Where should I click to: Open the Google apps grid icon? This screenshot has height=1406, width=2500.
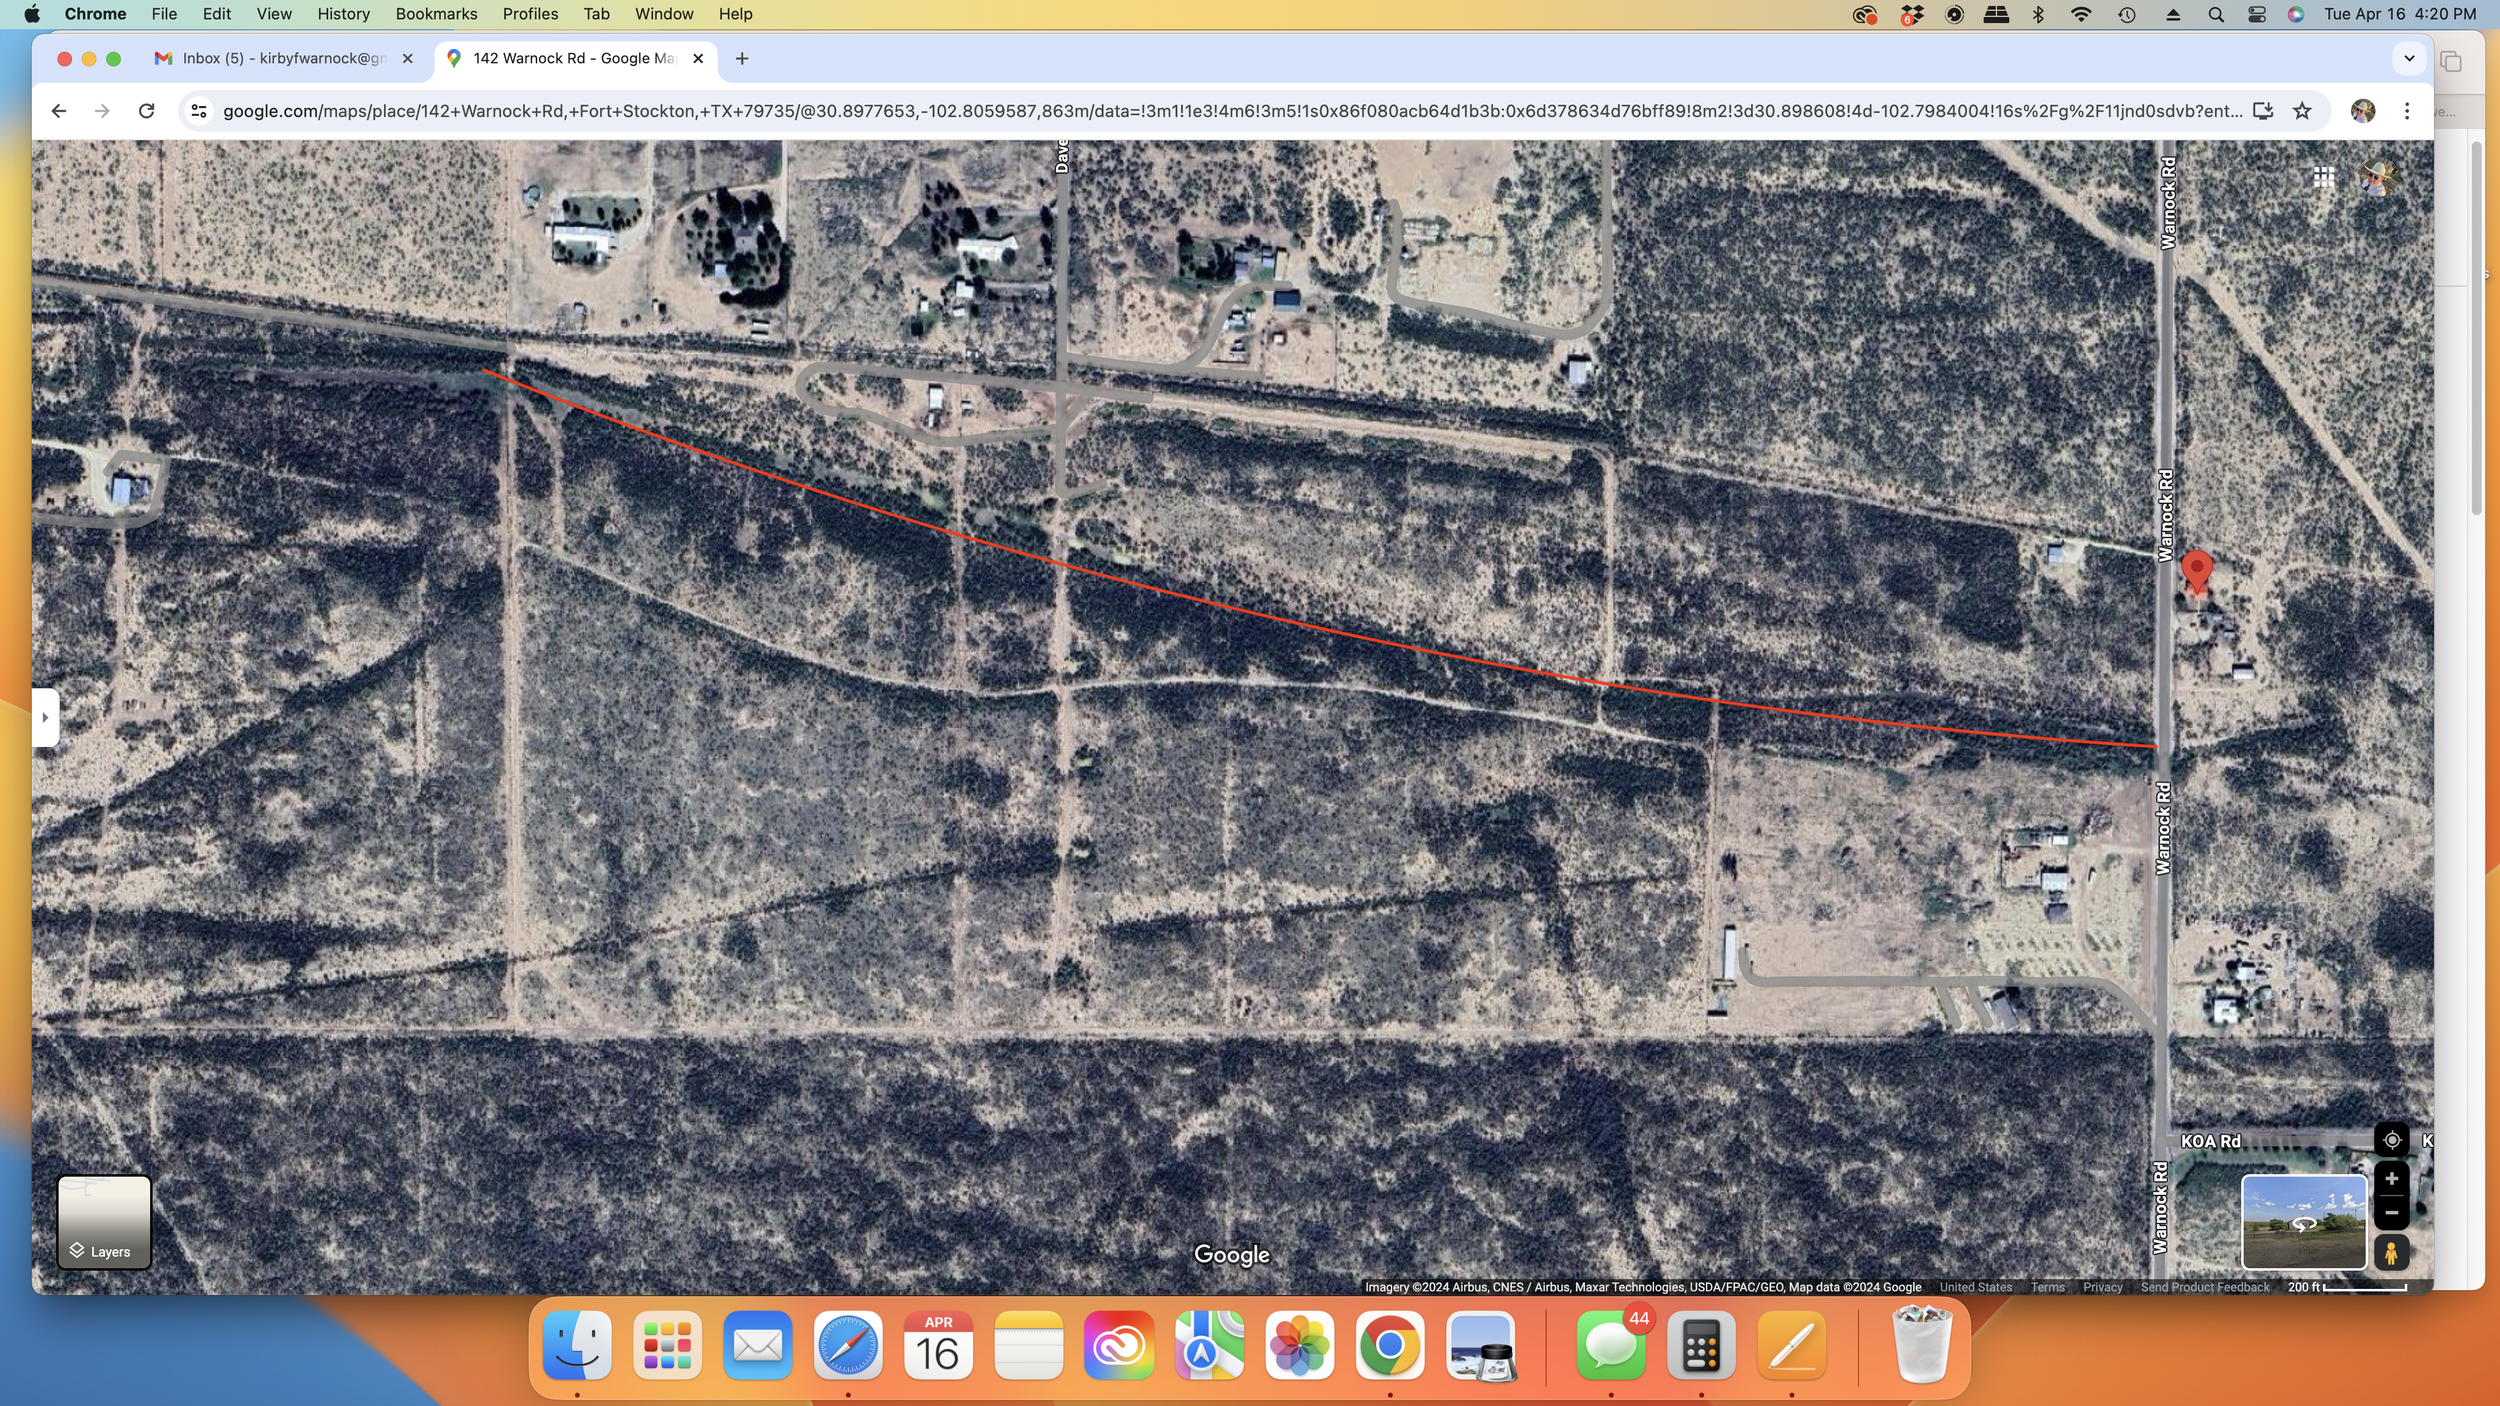2323,178
